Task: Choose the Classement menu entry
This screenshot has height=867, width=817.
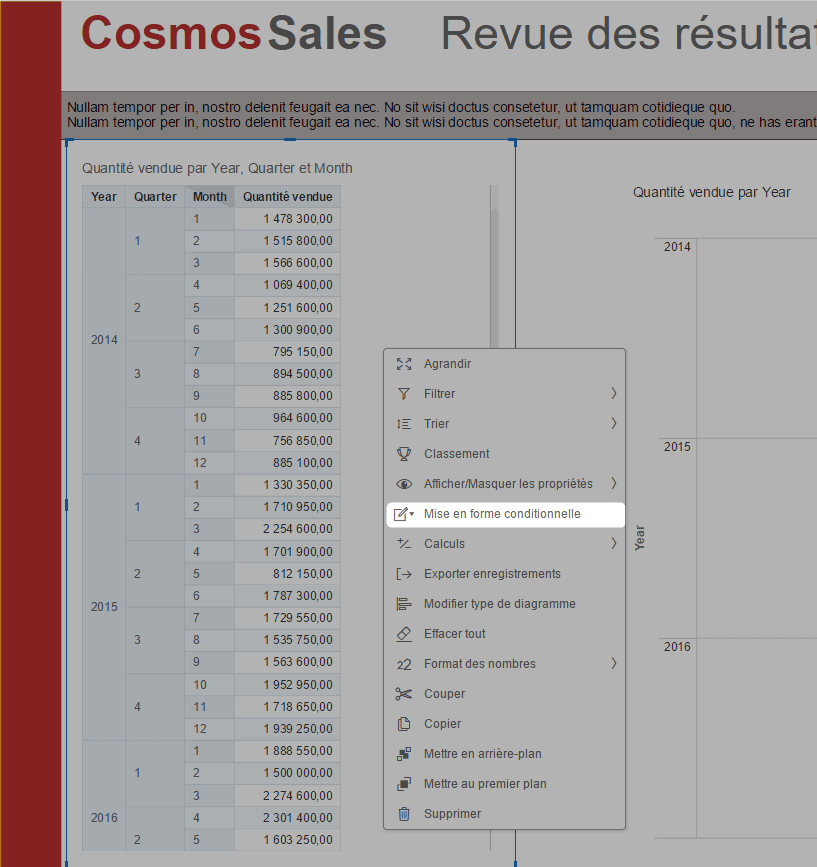Action: [x=505, y=453]
